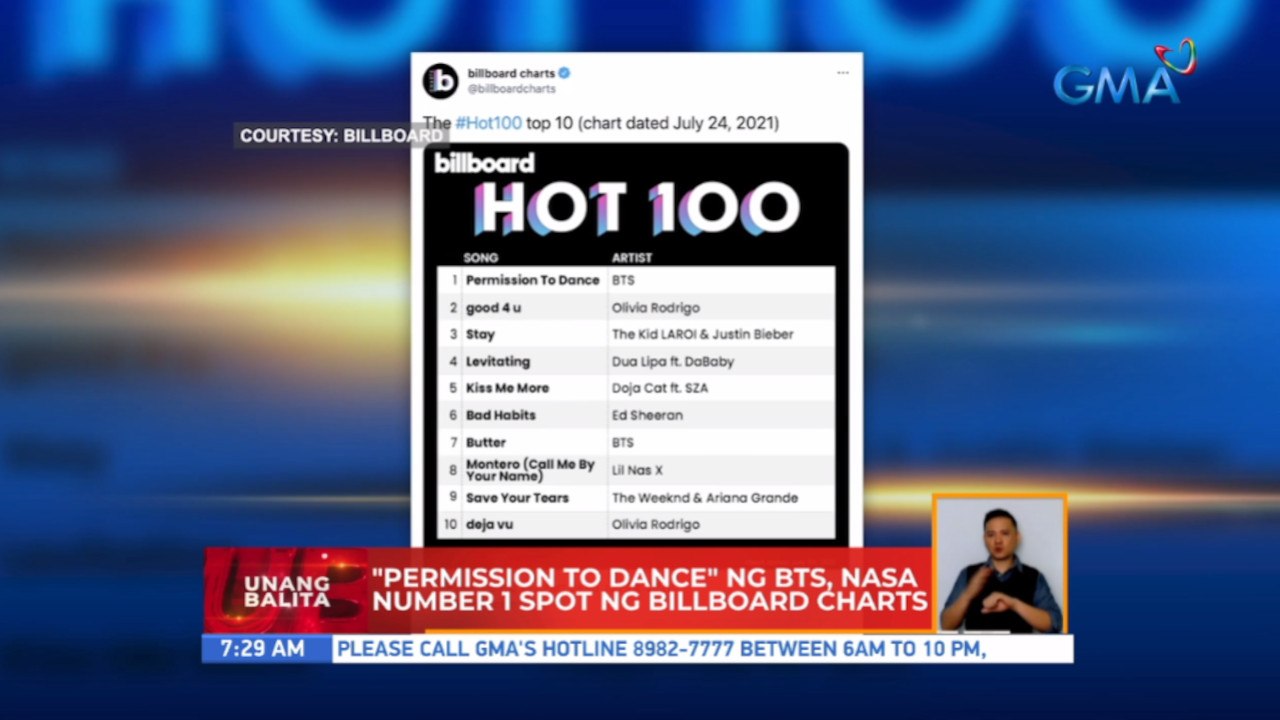Click the 7:29 AM time display
The height and width of the screenshot is (720, 1280).
(x=262, y=649)
